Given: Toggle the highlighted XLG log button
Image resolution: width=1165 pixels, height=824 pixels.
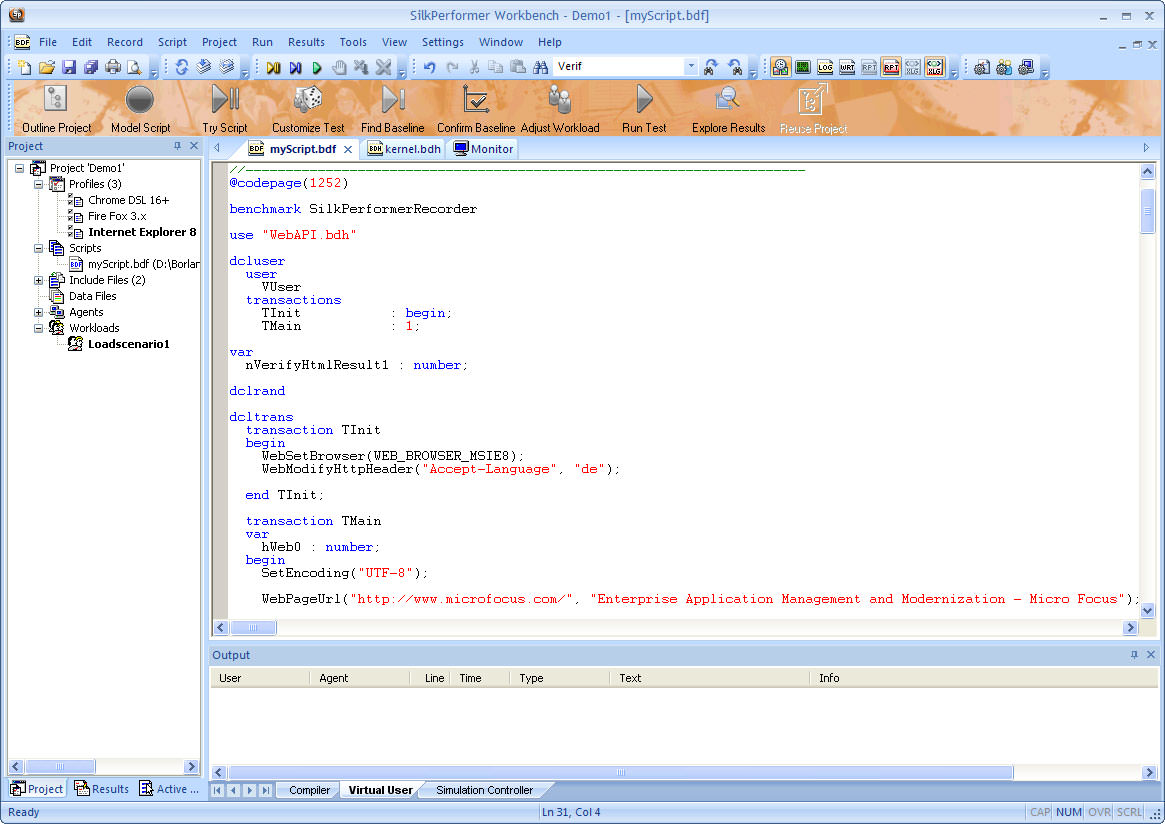Looking at the screenshot, I should point(935,68).
